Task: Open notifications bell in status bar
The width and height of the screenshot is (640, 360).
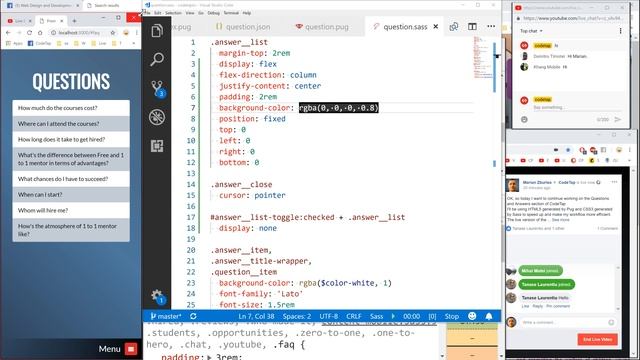Action: (489, 316)
